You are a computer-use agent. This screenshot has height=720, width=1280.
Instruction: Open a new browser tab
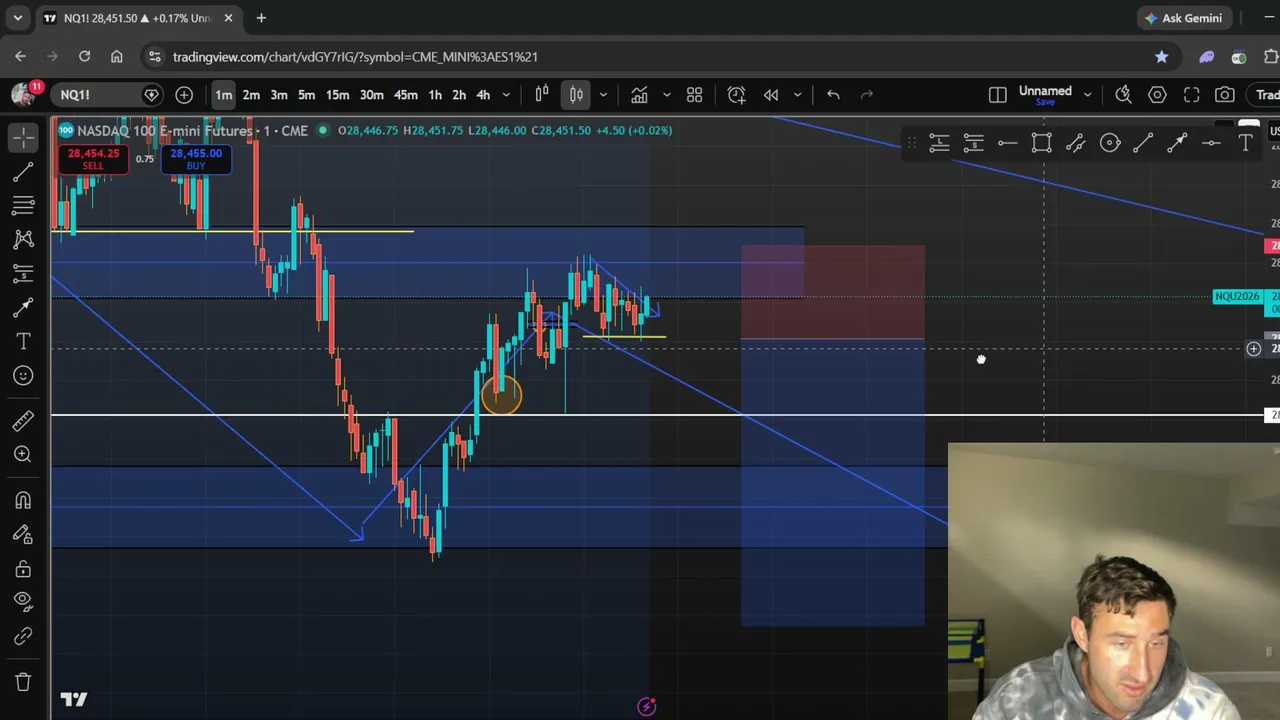(x=261, y=18)
